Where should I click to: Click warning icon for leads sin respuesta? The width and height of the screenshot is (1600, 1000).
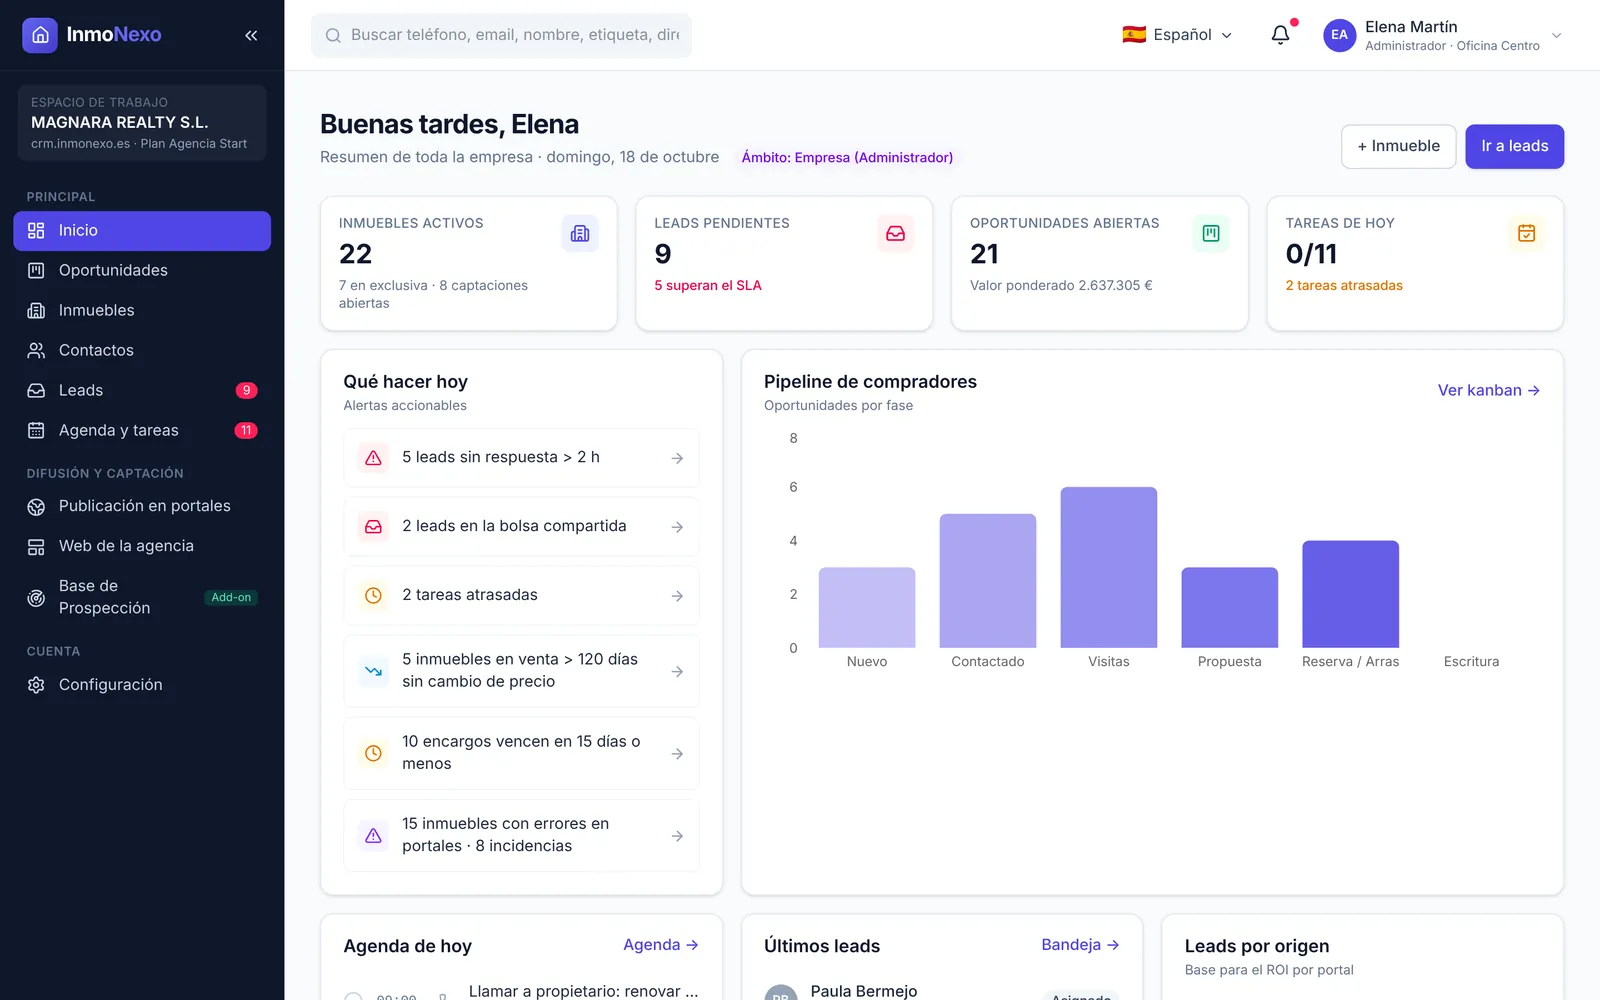[373, 458]
